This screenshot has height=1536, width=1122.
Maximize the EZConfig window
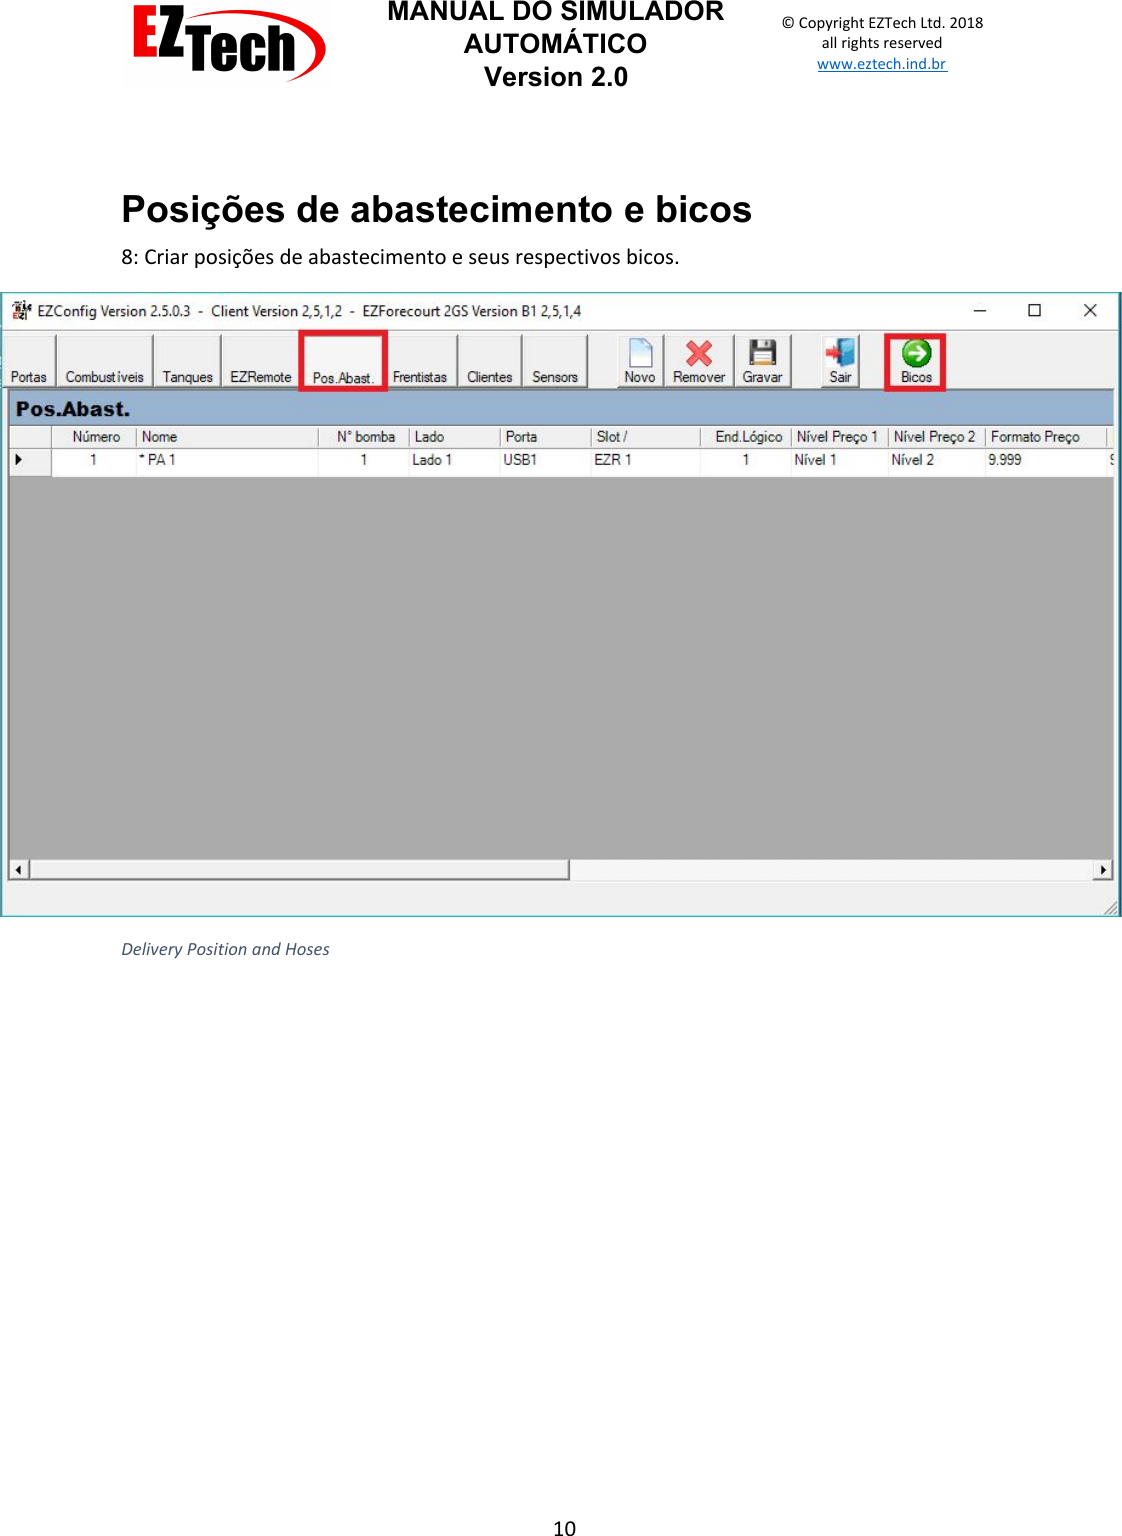click(1035, 311)
